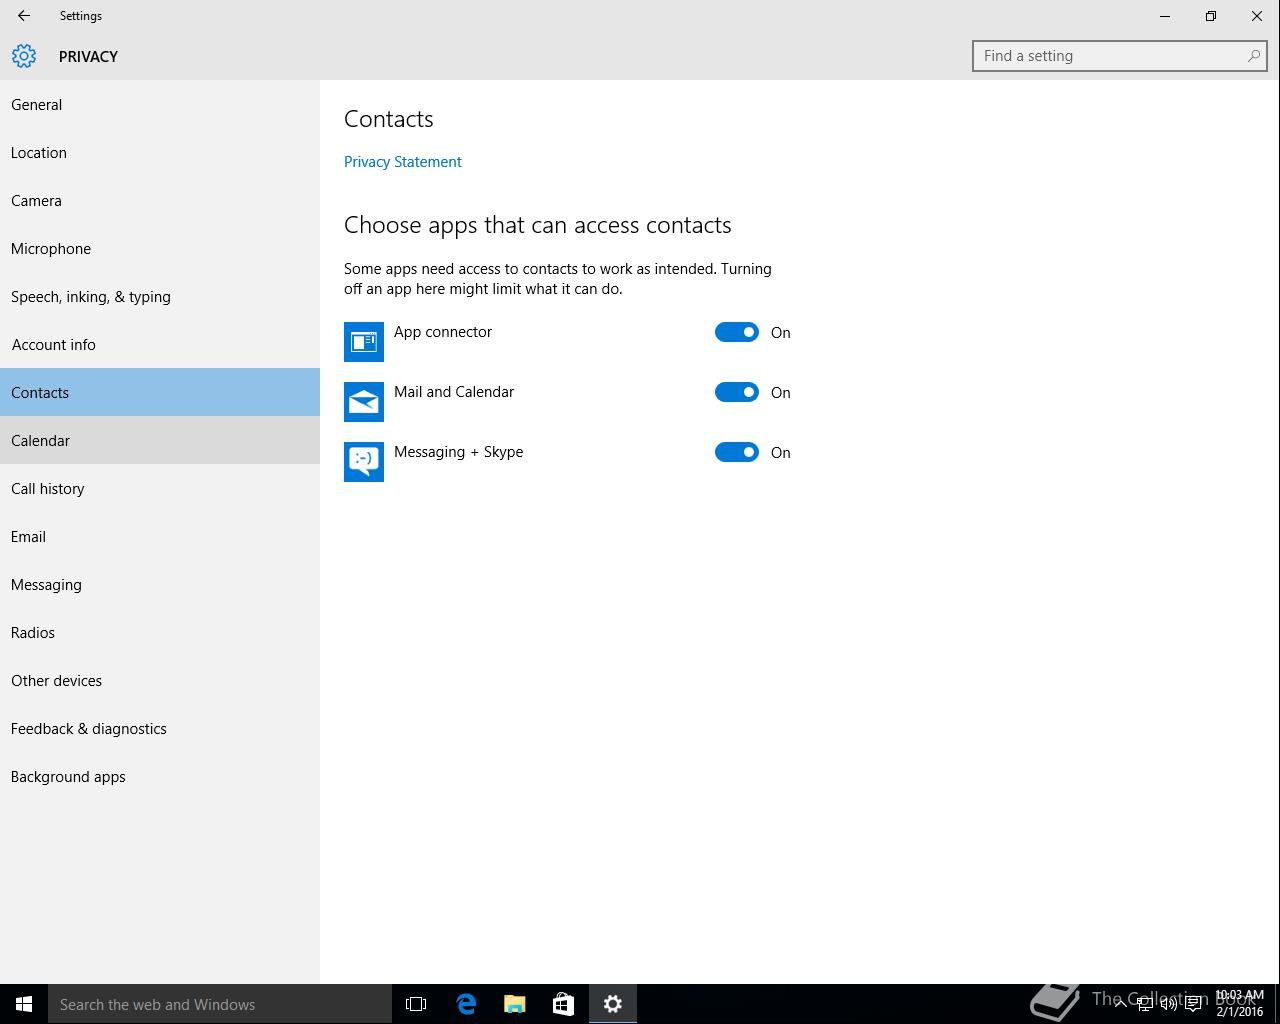Open Microsoft Edge from the taskbar
This screenshot has height=1024, width=1280.
point(466,1004)
